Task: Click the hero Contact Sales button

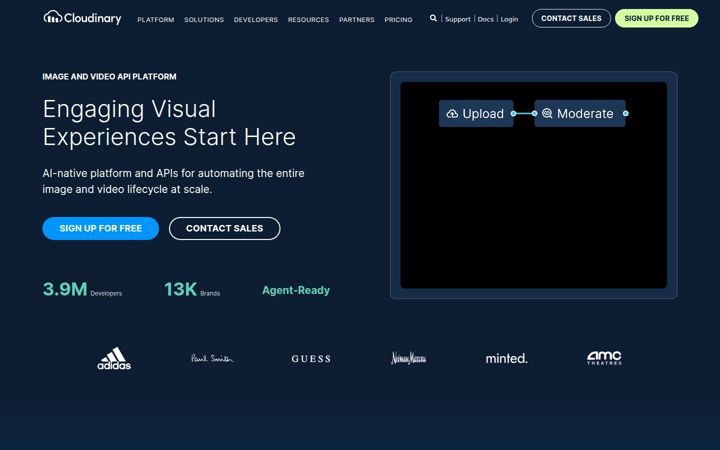Action: [225, 228]
